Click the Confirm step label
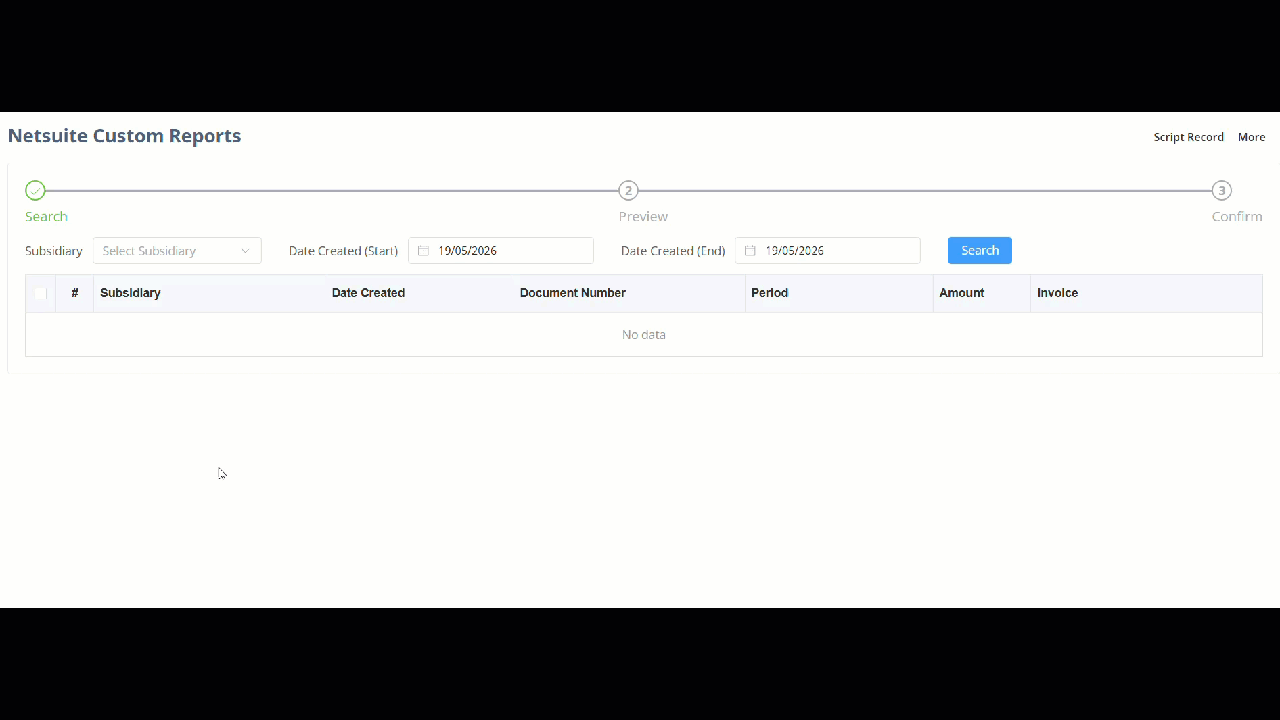Screen dimensions: 1280x720 (1237, 216)
